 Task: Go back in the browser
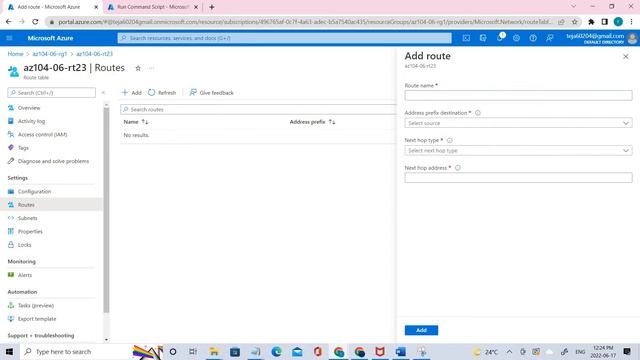click(9, 22)
